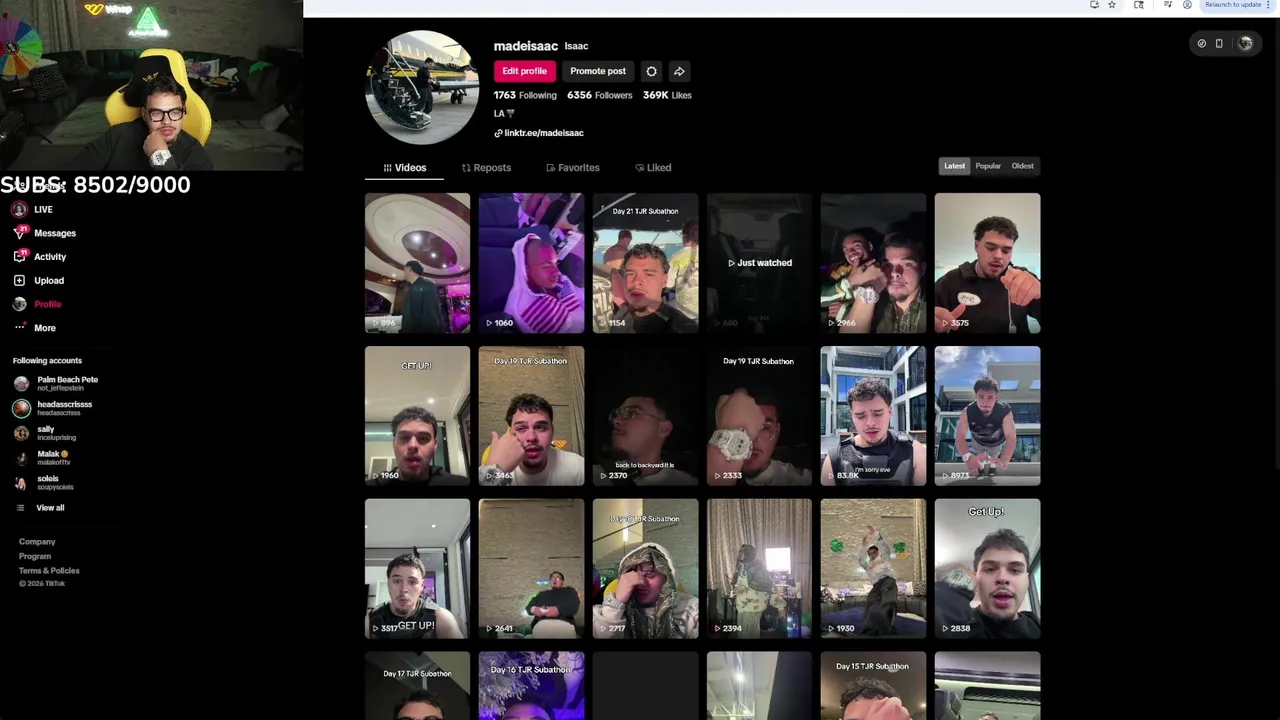Switch to the Liked tab
The height and width of the screenshot is (720, 1280).
(653, 168)
